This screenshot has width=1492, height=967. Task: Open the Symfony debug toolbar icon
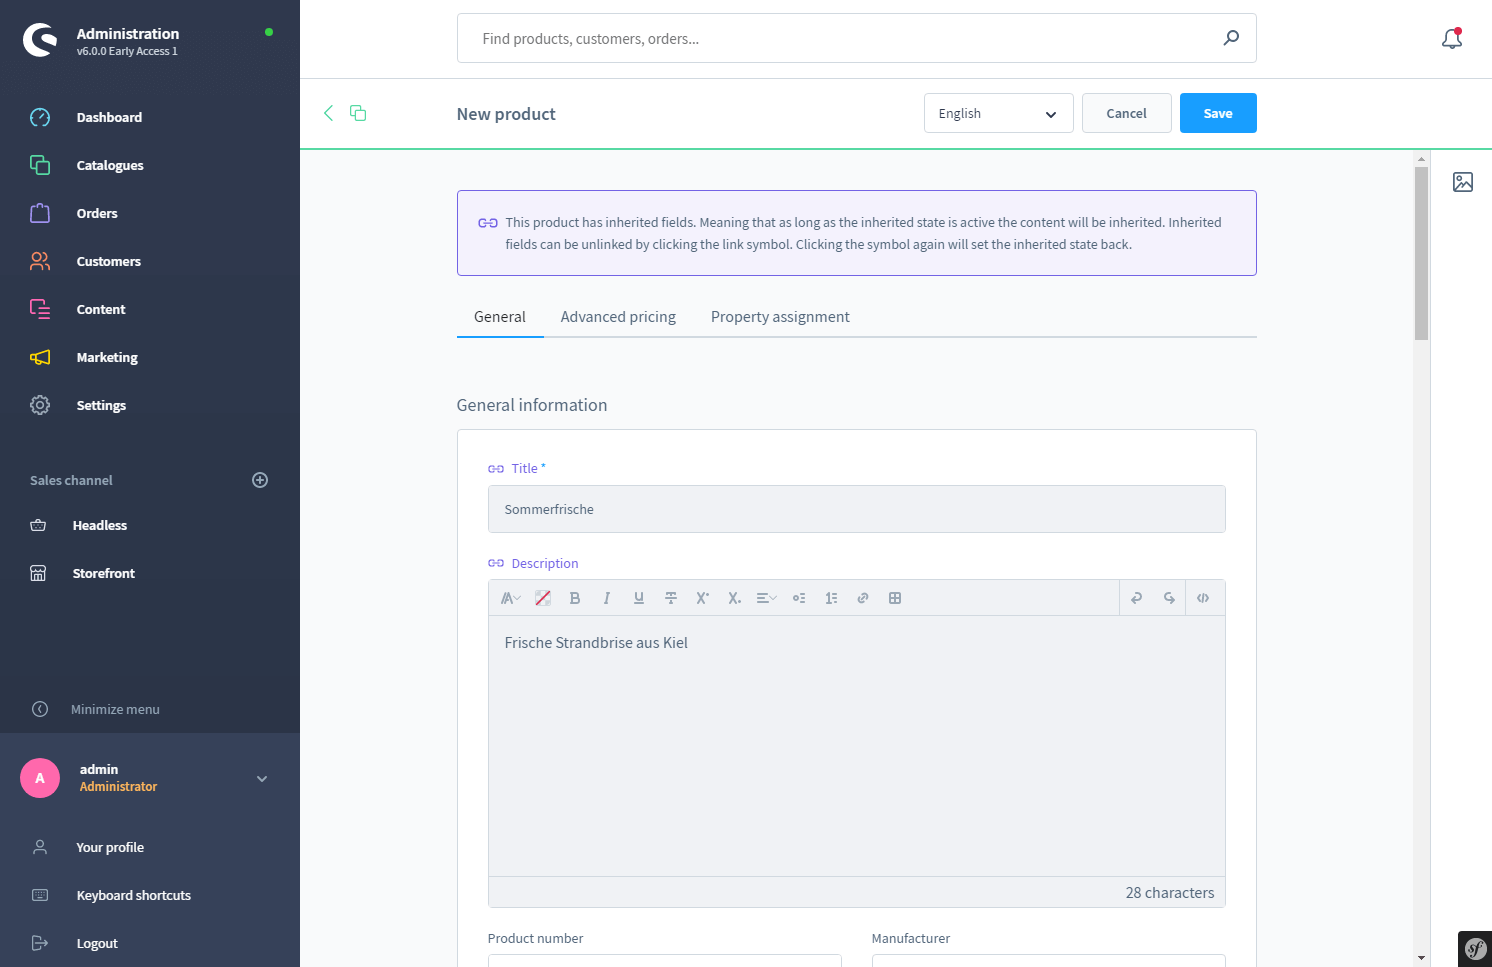point(1475,949)
